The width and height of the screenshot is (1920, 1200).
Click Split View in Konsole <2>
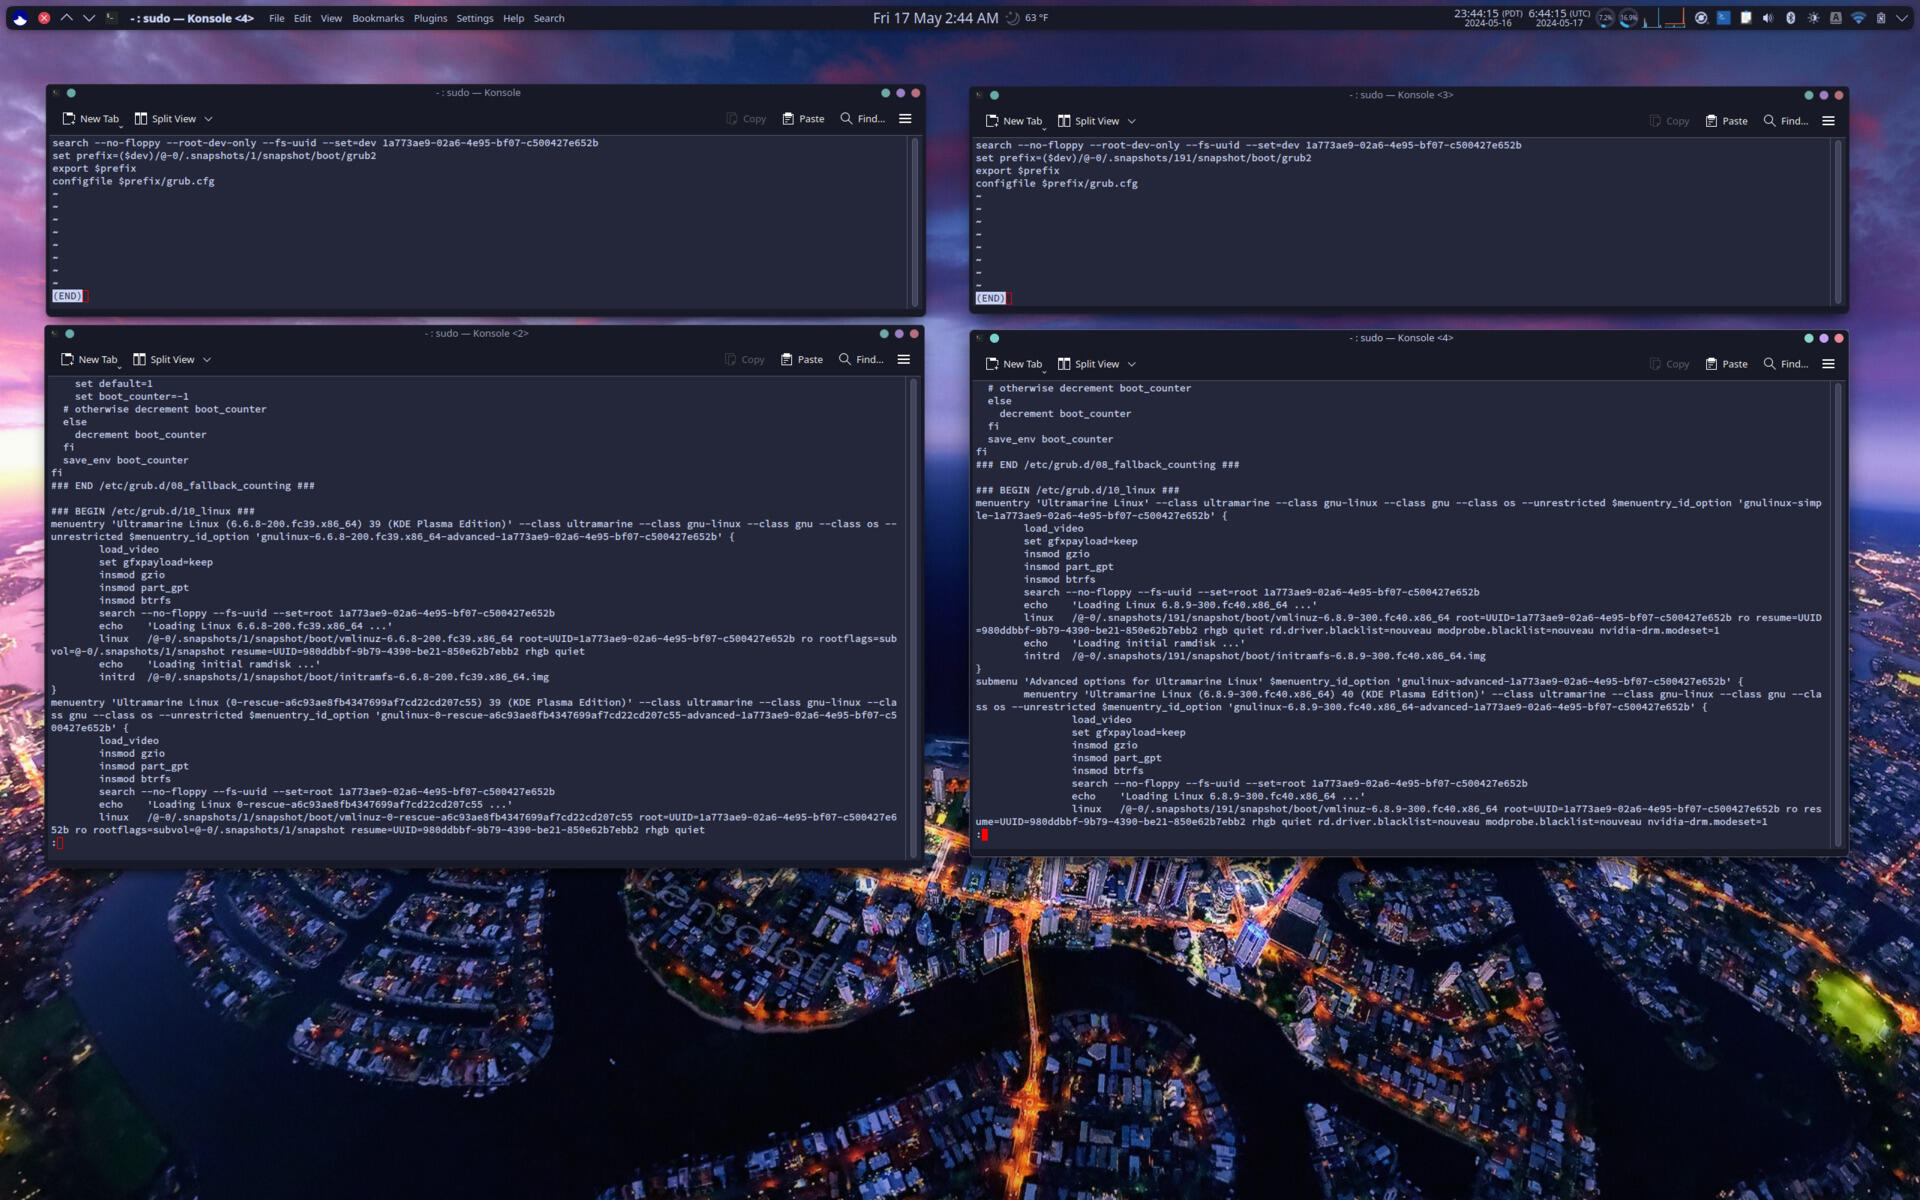[164, 360]
